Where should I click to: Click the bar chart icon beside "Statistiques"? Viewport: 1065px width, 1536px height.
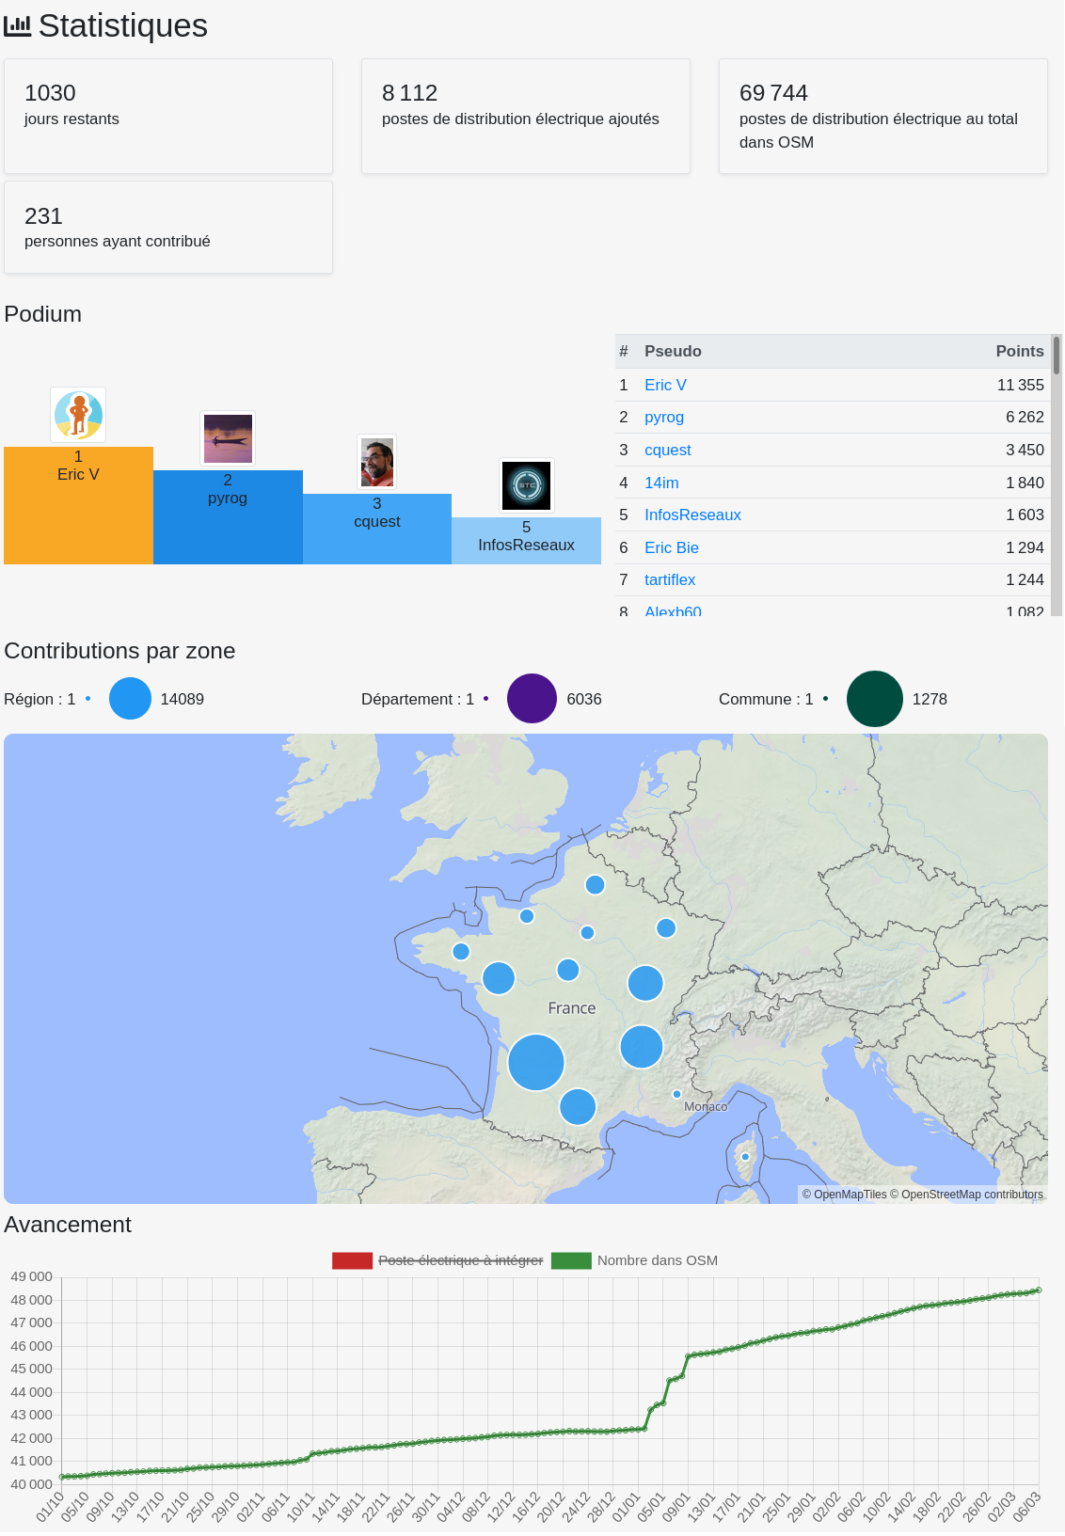(16, 26)
